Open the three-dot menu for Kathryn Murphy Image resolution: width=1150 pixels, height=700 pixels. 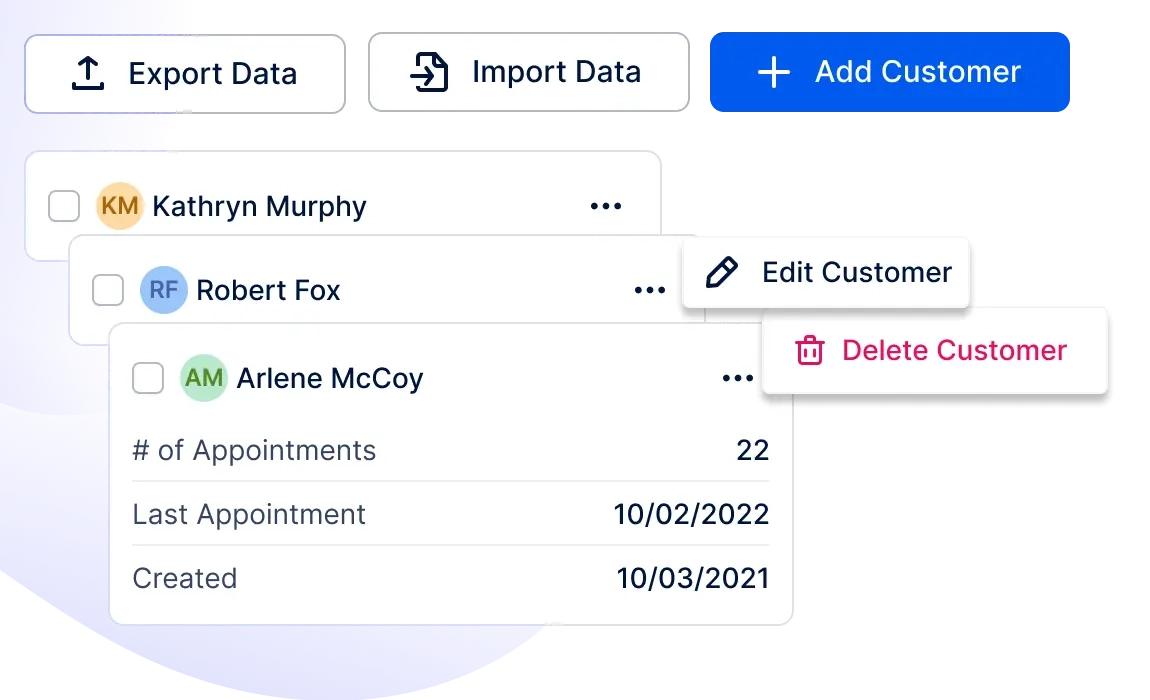pos(606,206)
